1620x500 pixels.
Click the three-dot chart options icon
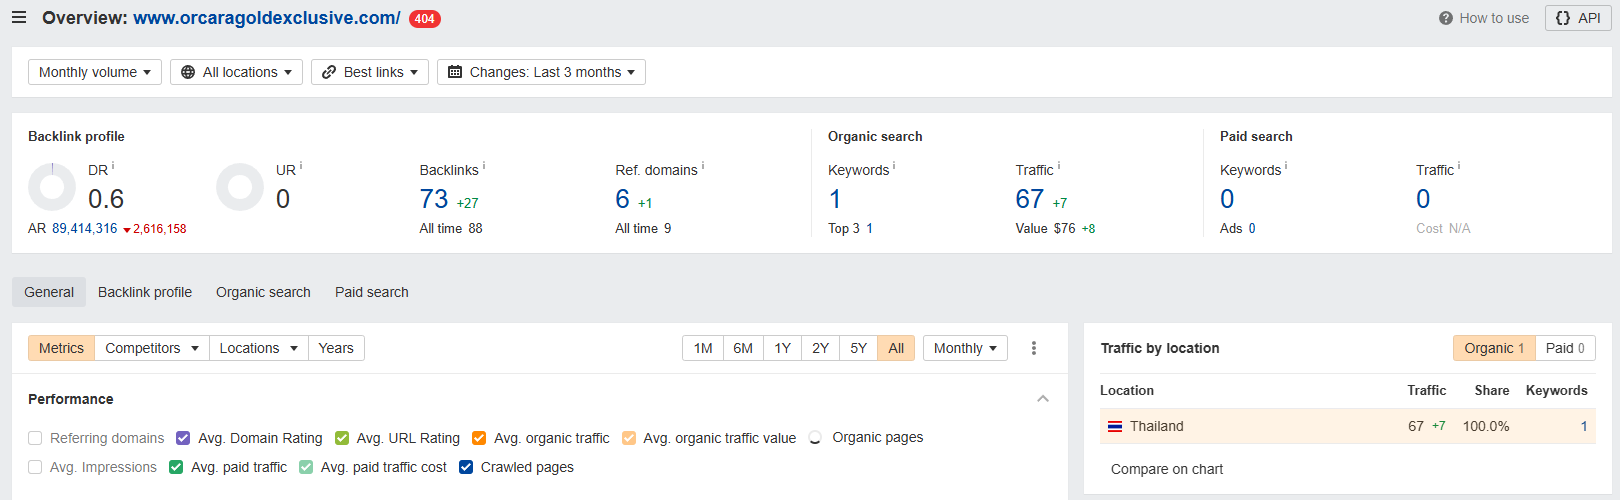tap(1034, 348)
